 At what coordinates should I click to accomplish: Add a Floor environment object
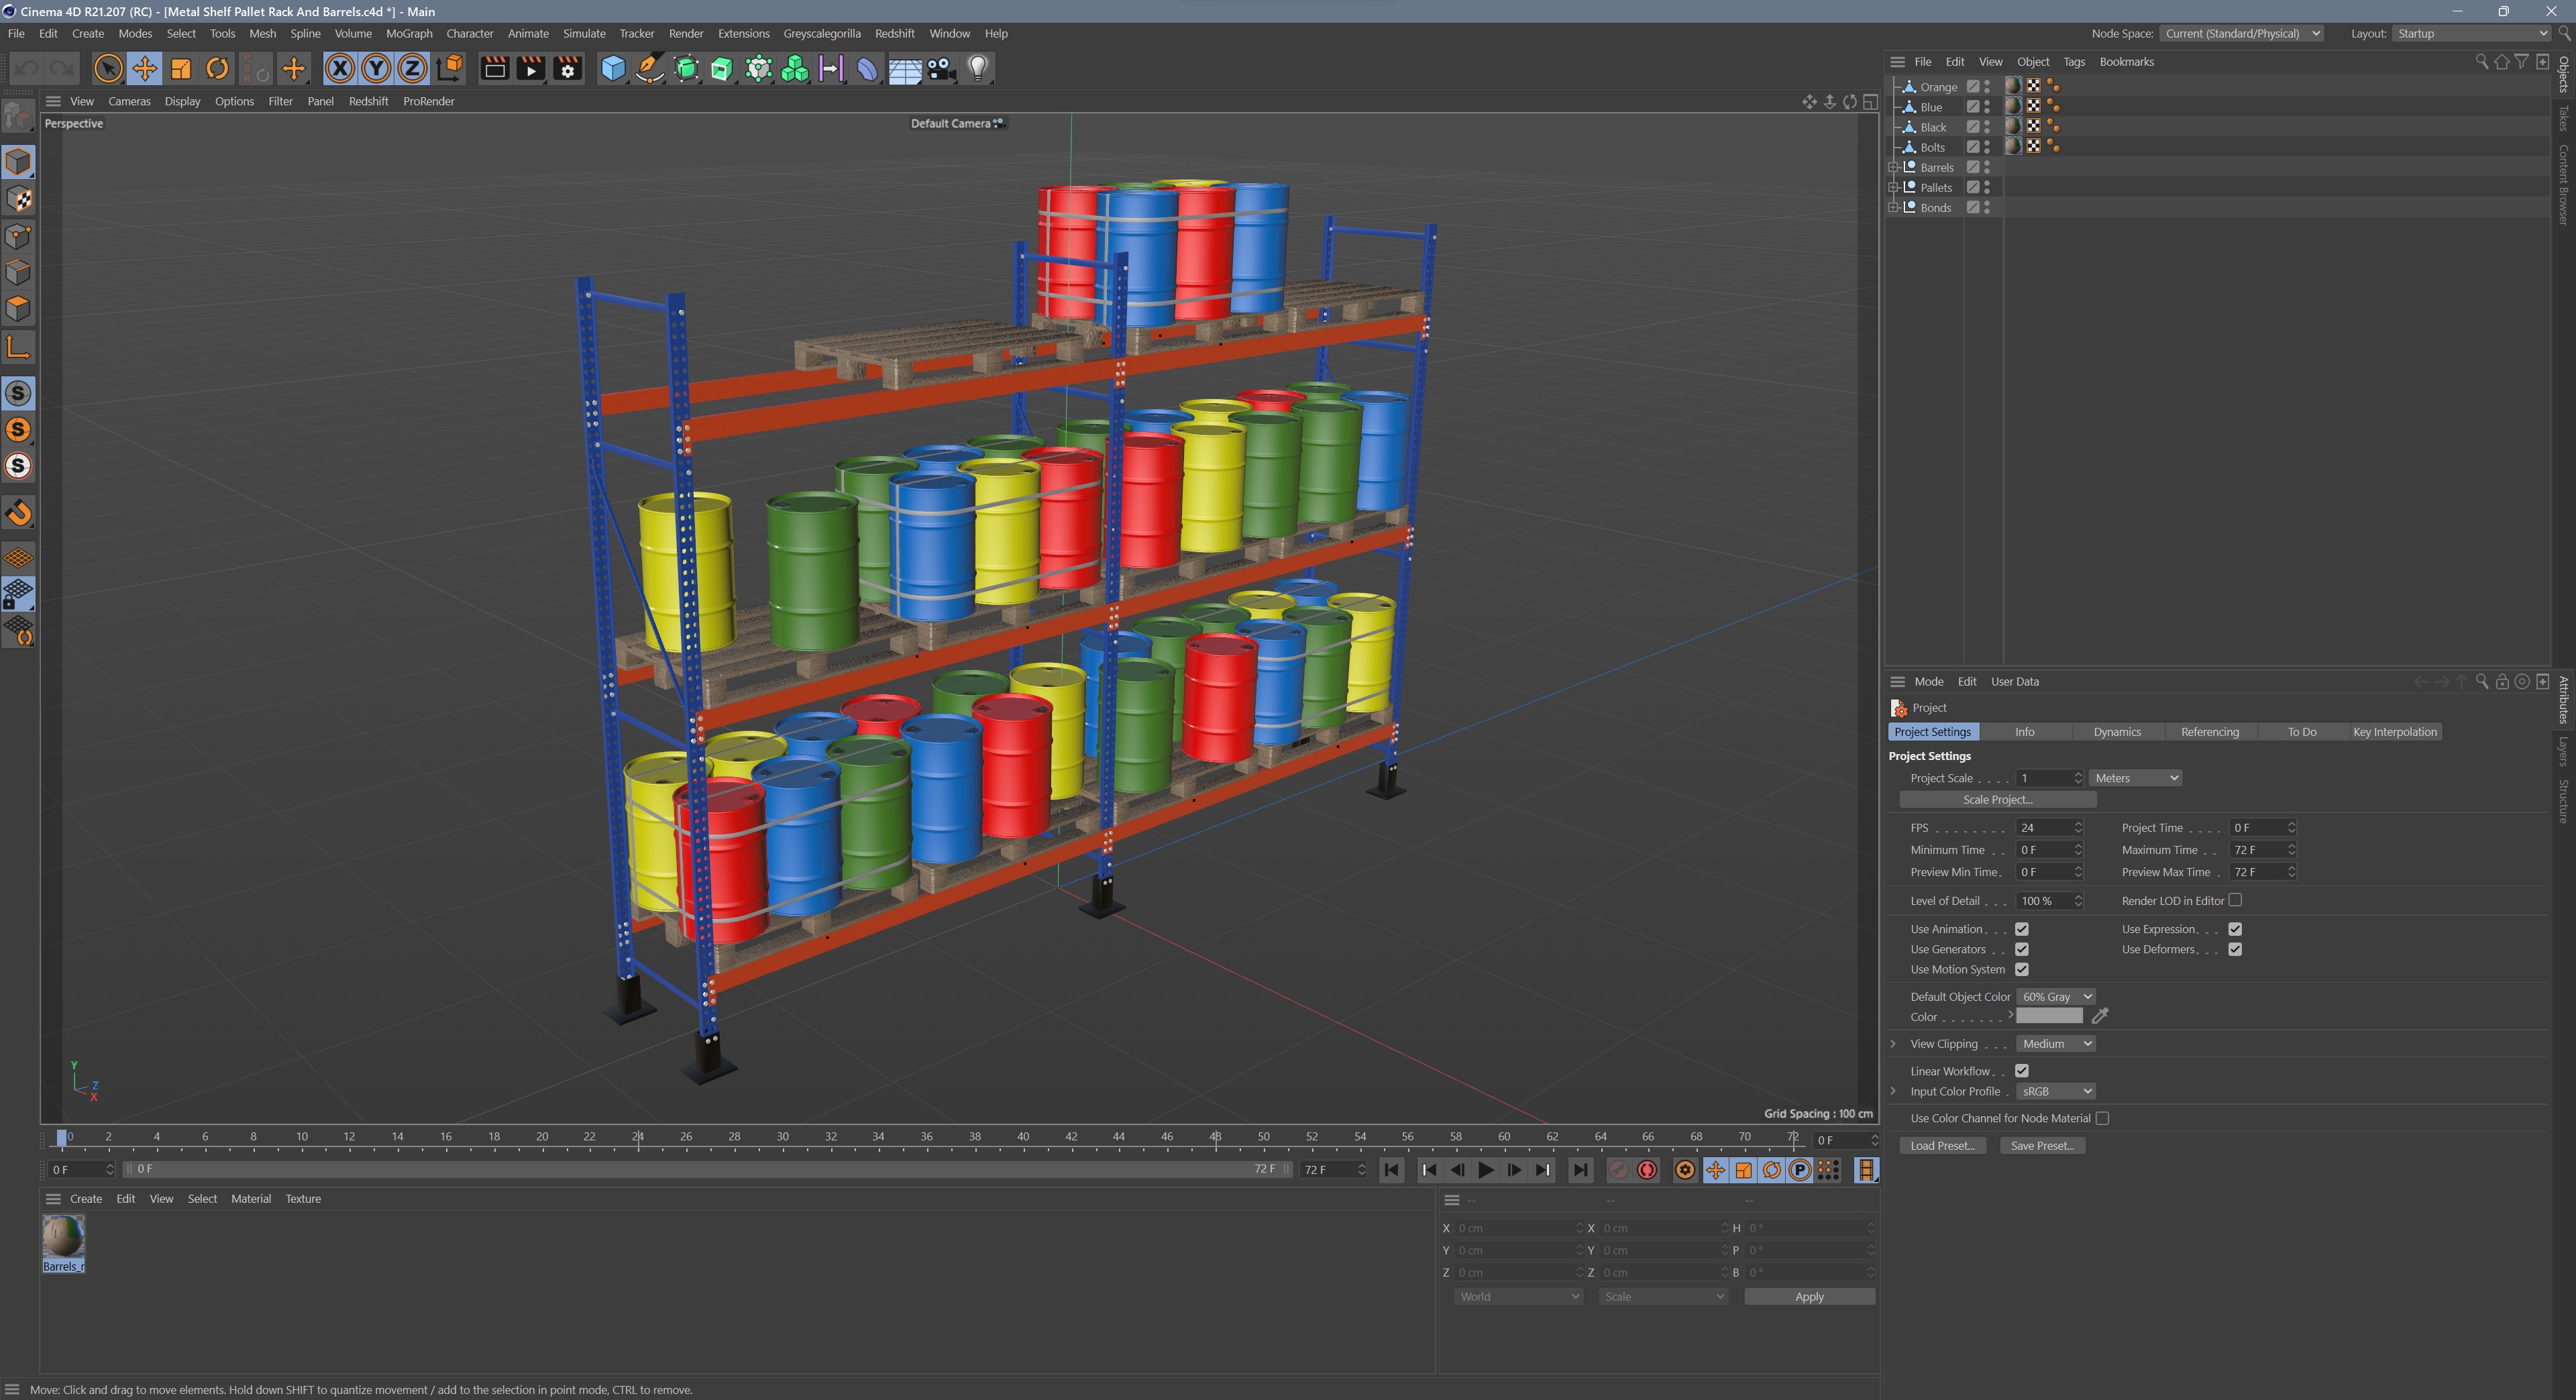(x=905, y=68)
